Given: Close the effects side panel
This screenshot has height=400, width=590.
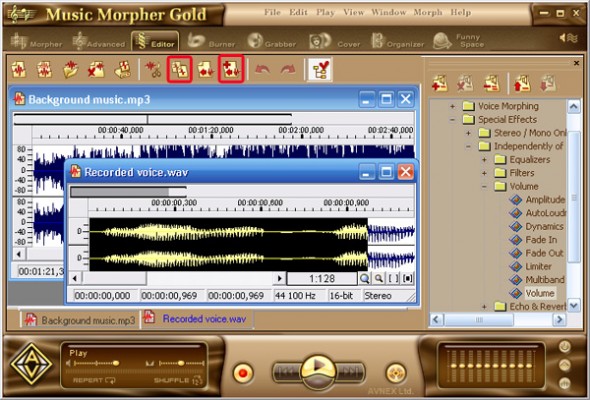Looking at the screenshot, I should (x=576, y=63).
